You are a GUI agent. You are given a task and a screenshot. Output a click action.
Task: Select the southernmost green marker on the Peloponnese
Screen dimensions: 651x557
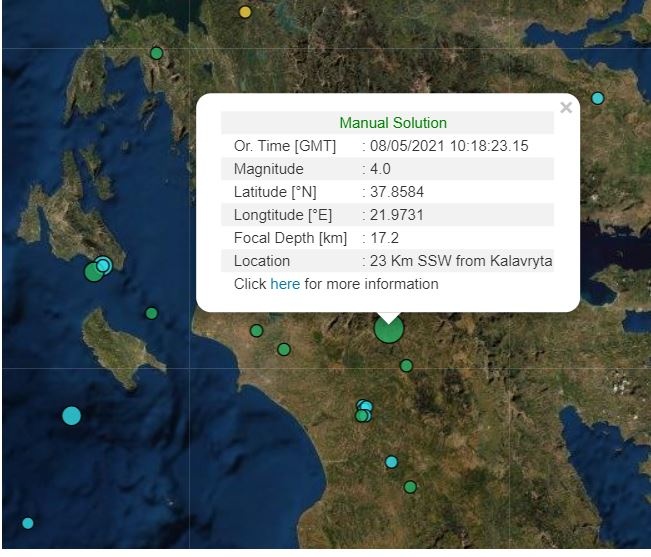tap(410, 487)
